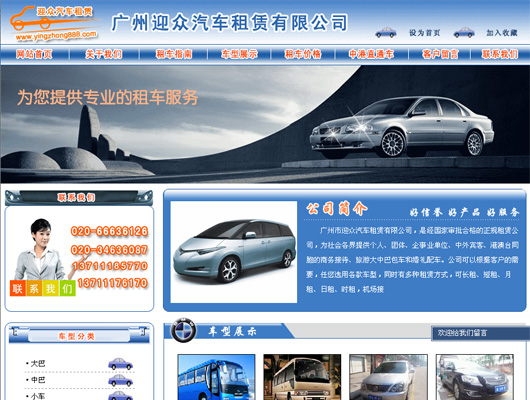This screenshot has height=400, width=530.
Task: Open the blue bus thumbnail
Action: [216, 377]
